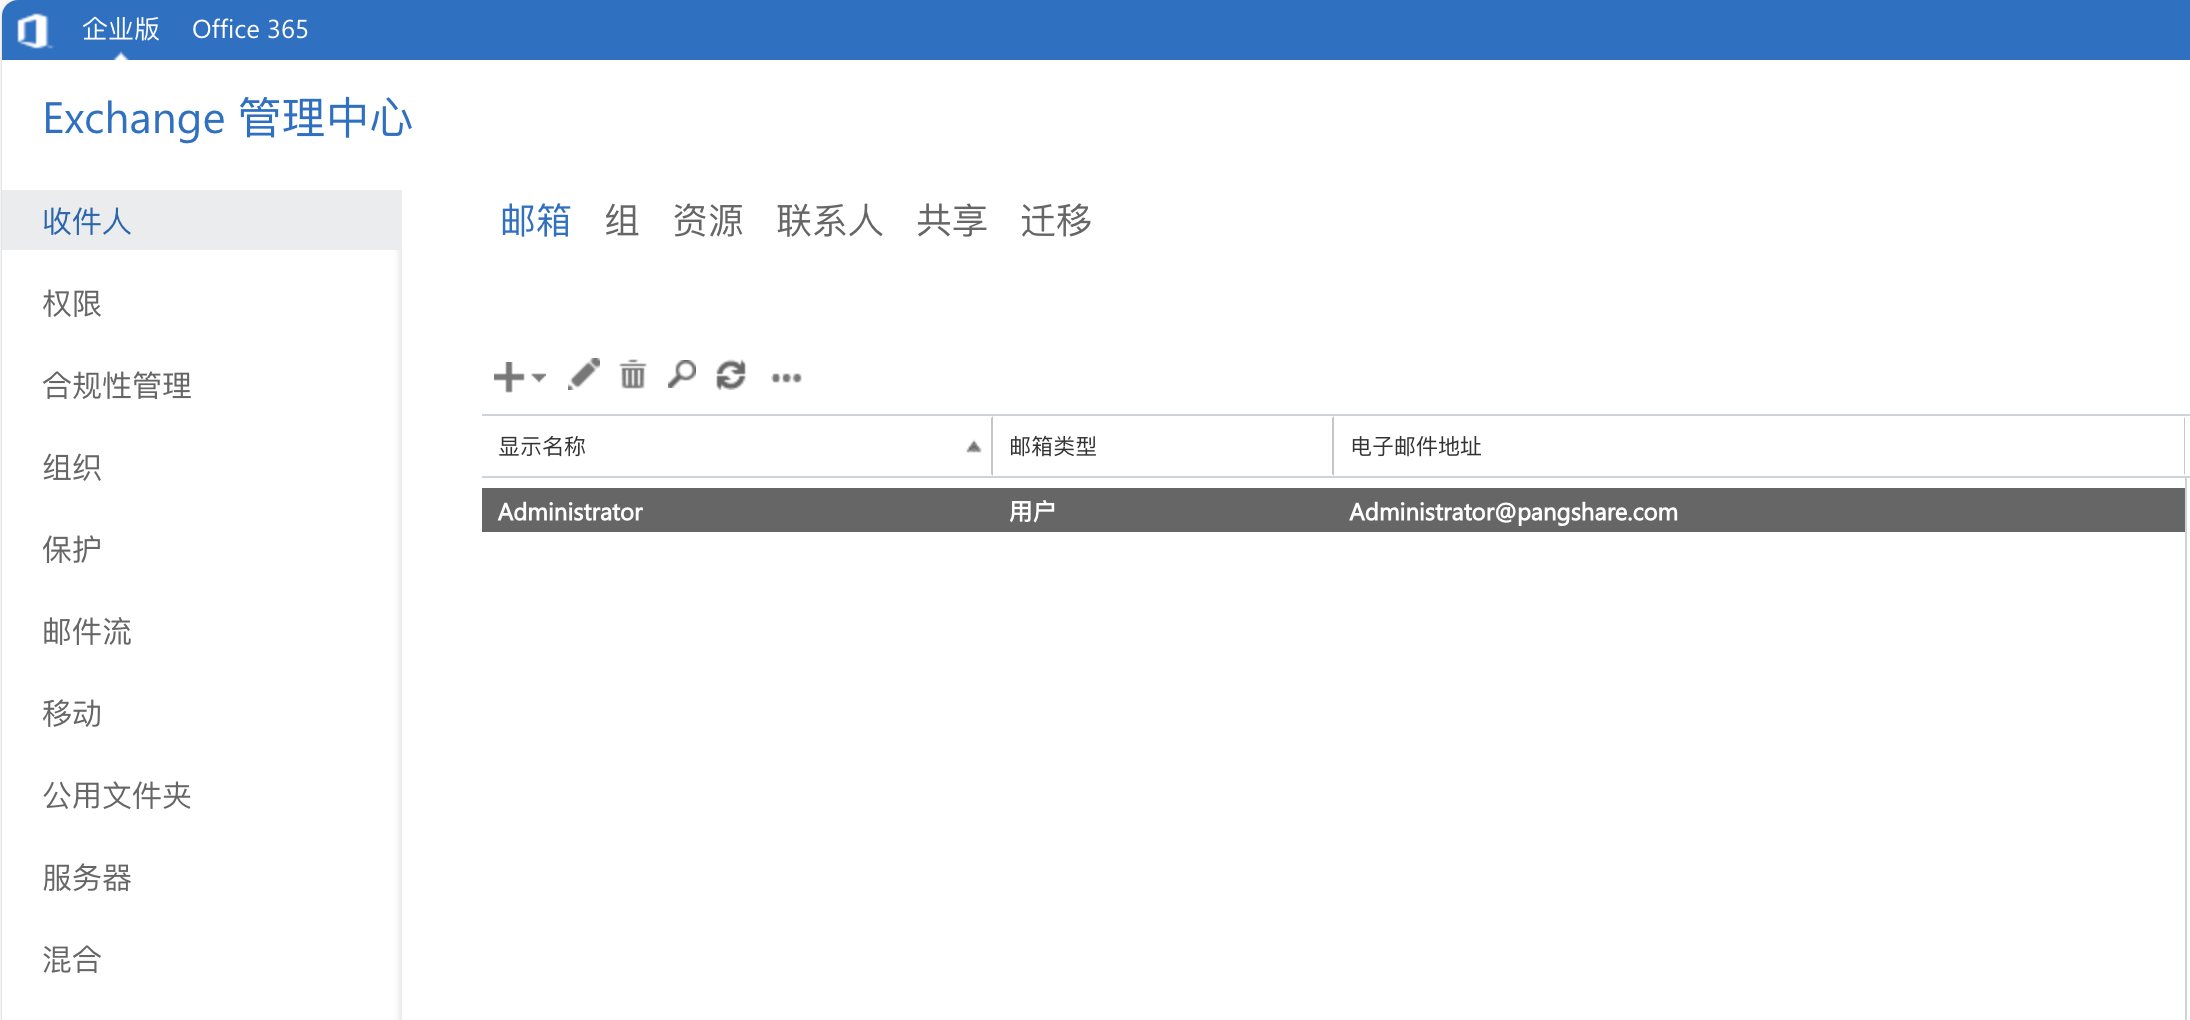Switch to the 资源 tab

click(708, 221)
